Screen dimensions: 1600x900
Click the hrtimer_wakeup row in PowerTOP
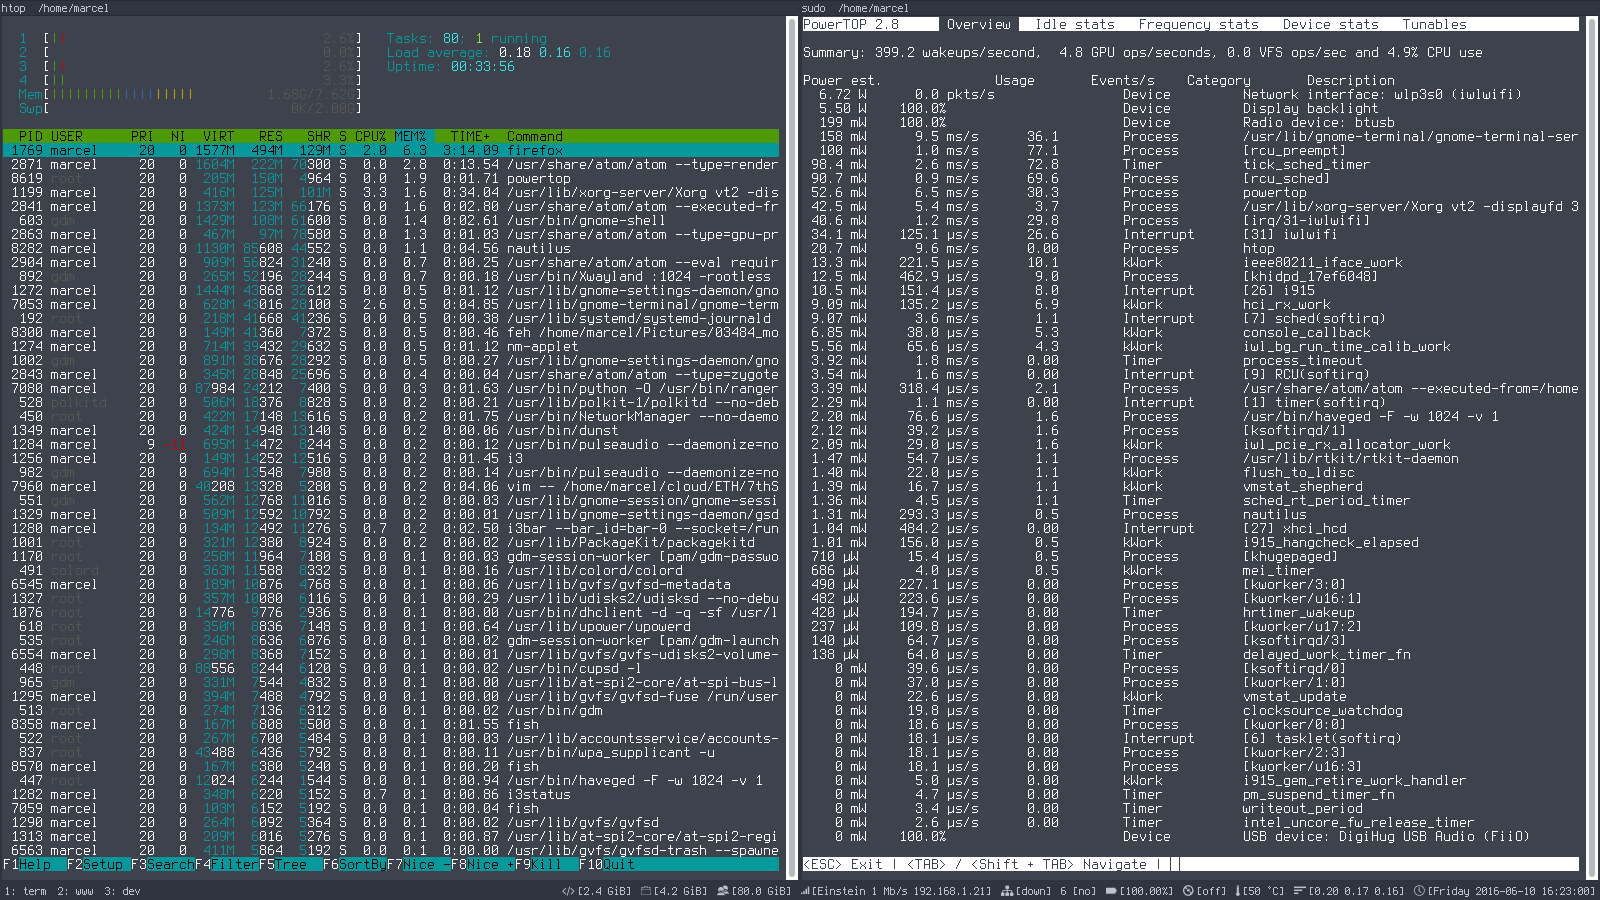tap(1192, 612)
